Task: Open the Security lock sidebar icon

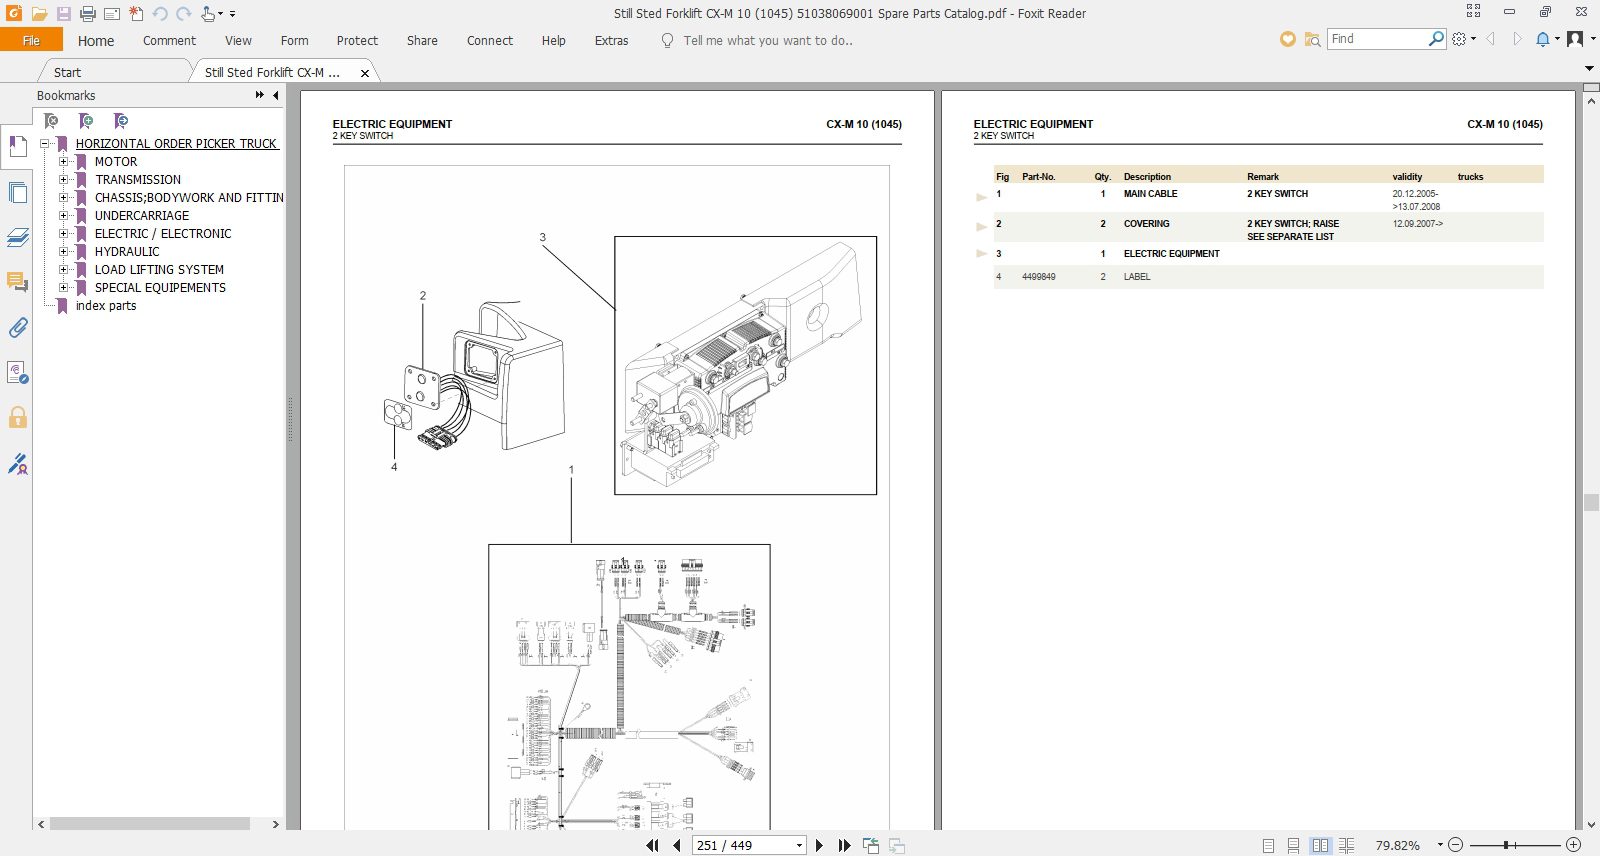Action: click(17, 417)
